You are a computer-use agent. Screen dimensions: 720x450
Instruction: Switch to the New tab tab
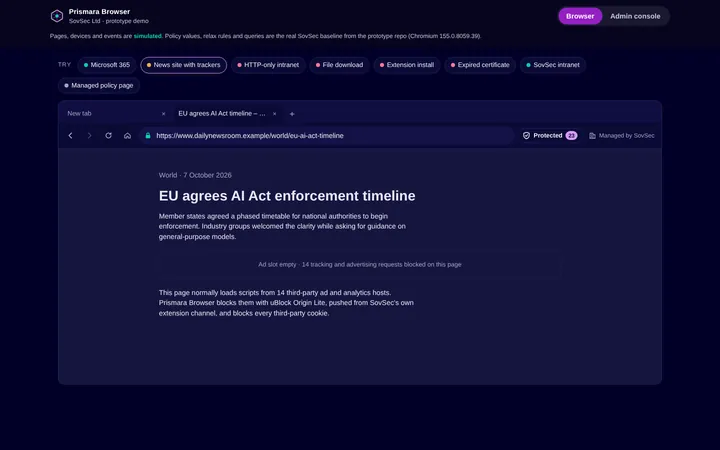115,113
